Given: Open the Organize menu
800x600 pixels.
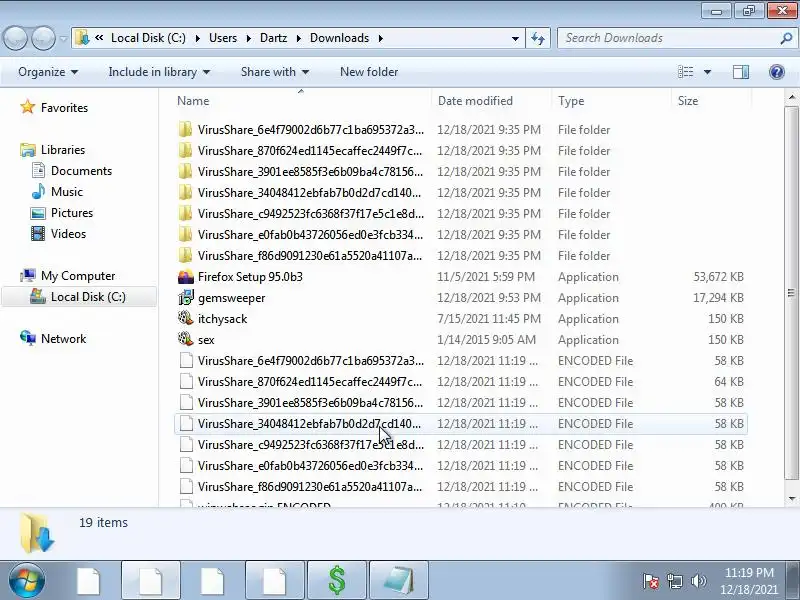Looking at the screenshot, I should pyautogui.click(x=48, y=72).
